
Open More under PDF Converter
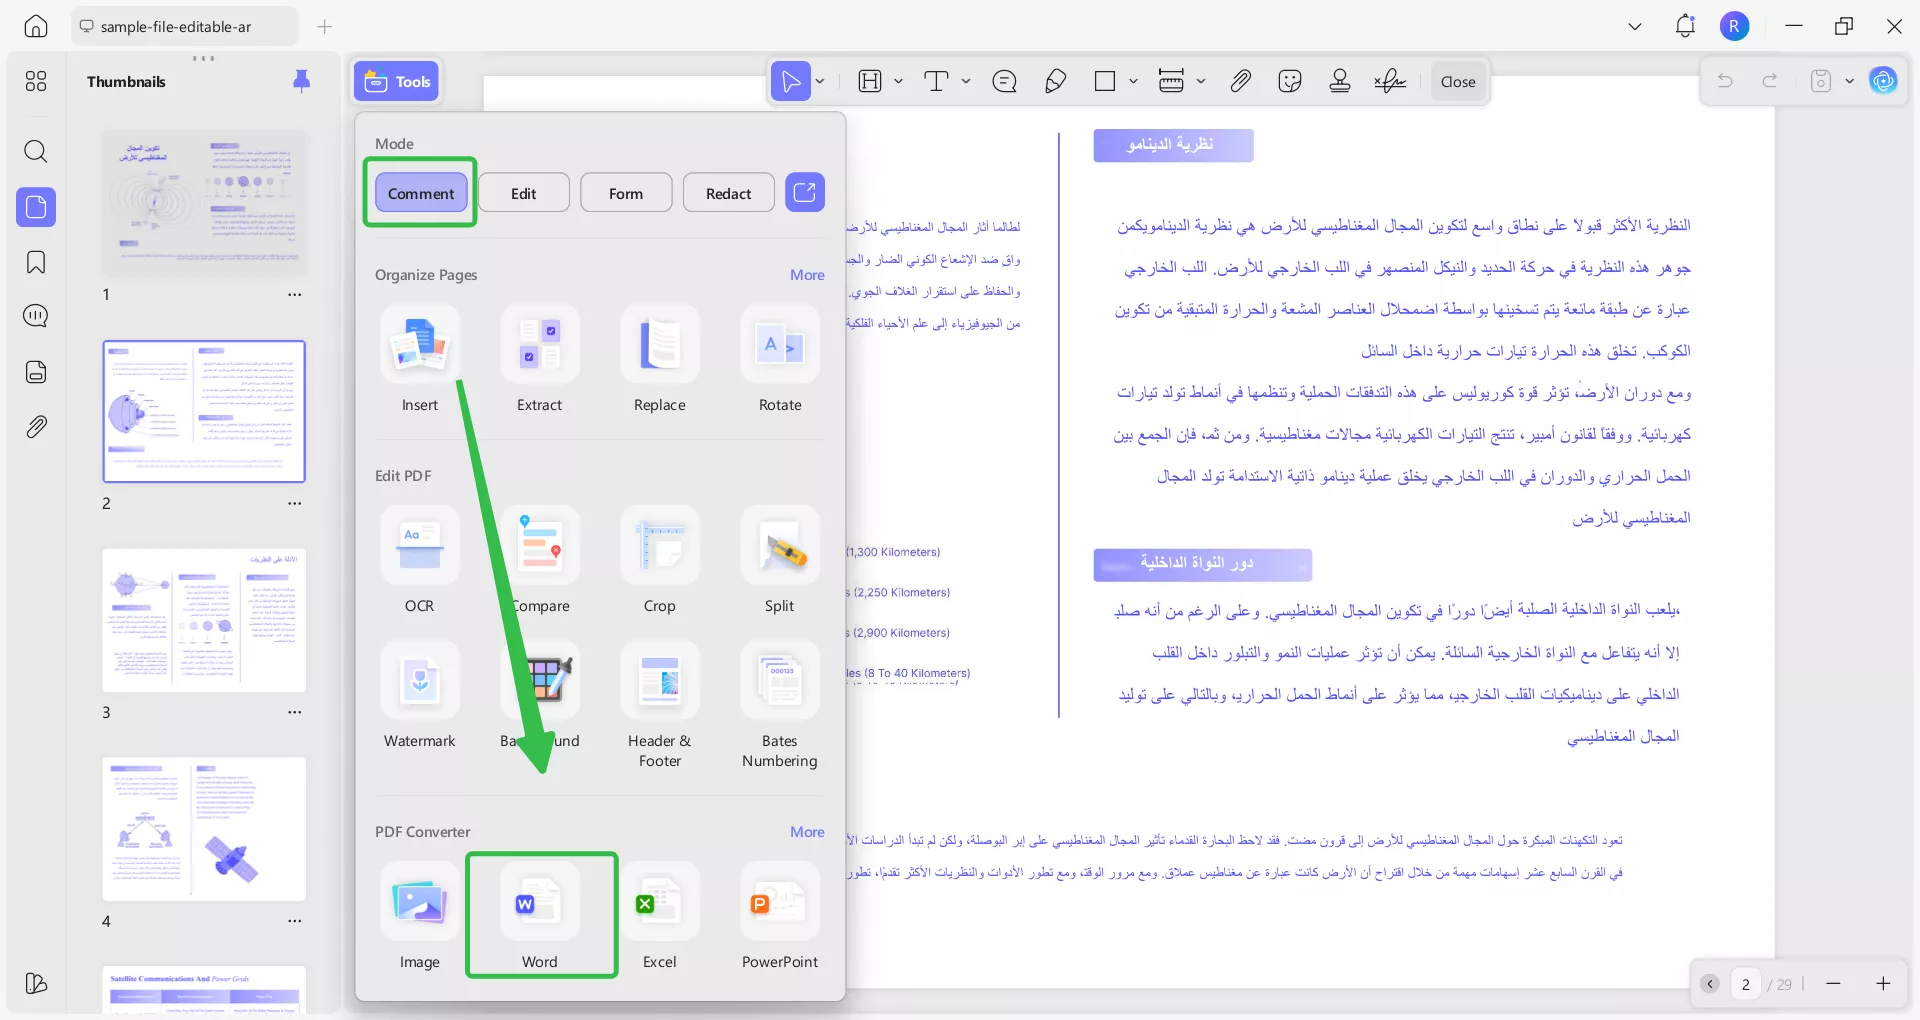coord(807,832)
